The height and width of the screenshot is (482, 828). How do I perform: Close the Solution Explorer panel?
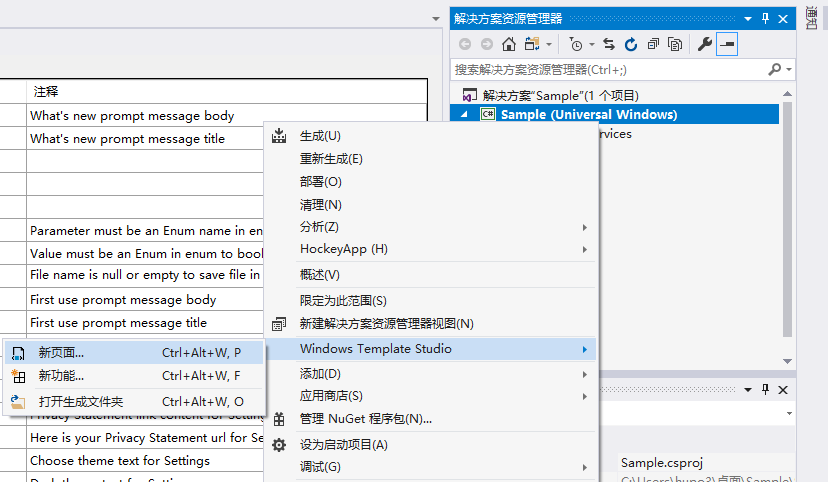[783, 19]
